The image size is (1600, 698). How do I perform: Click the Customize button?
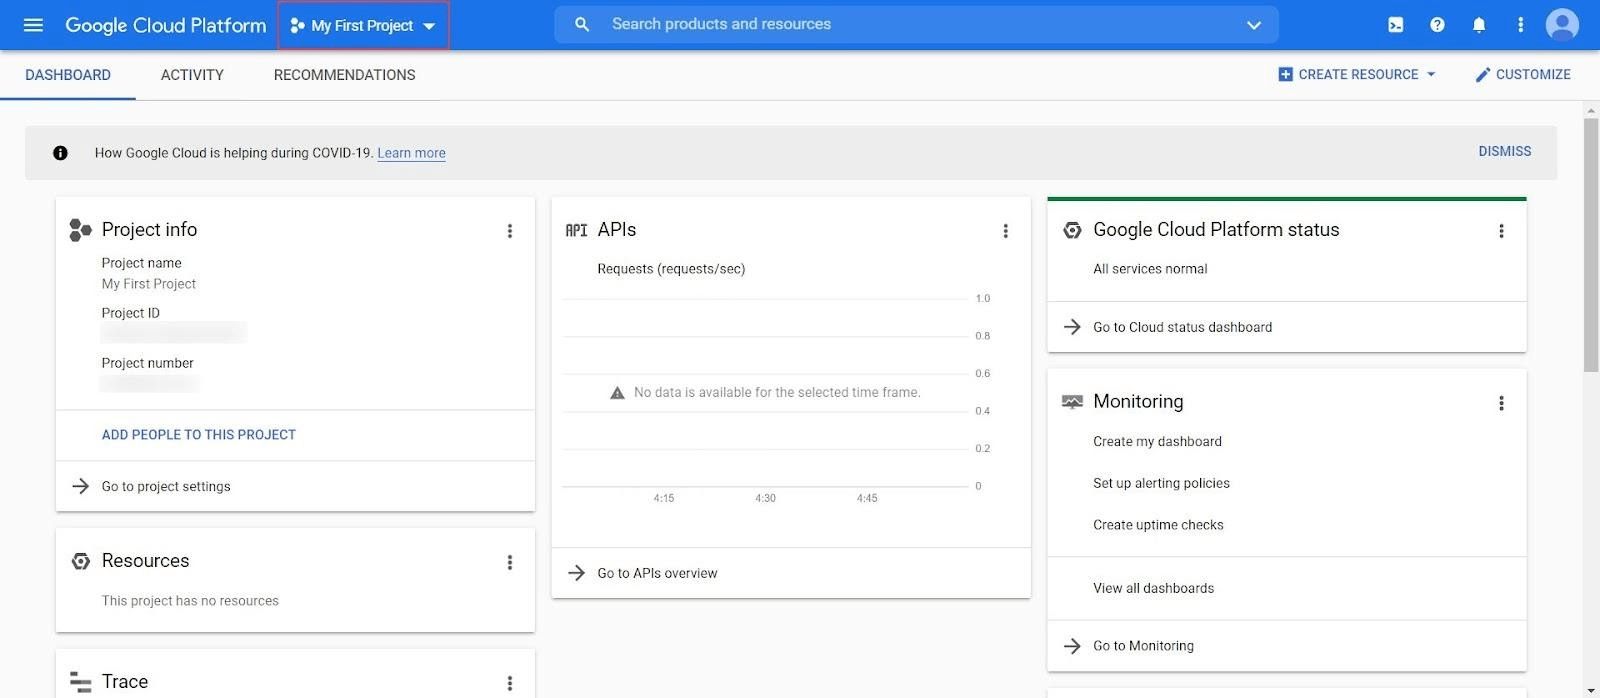(x=1523, y=74)
